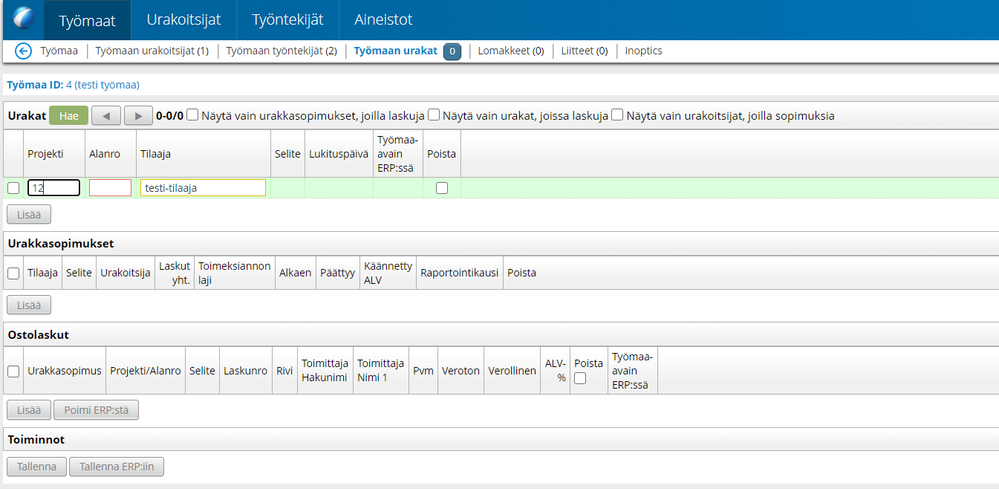
Task: Click Projekti/Alanro column header
Action: pos(146,371)
